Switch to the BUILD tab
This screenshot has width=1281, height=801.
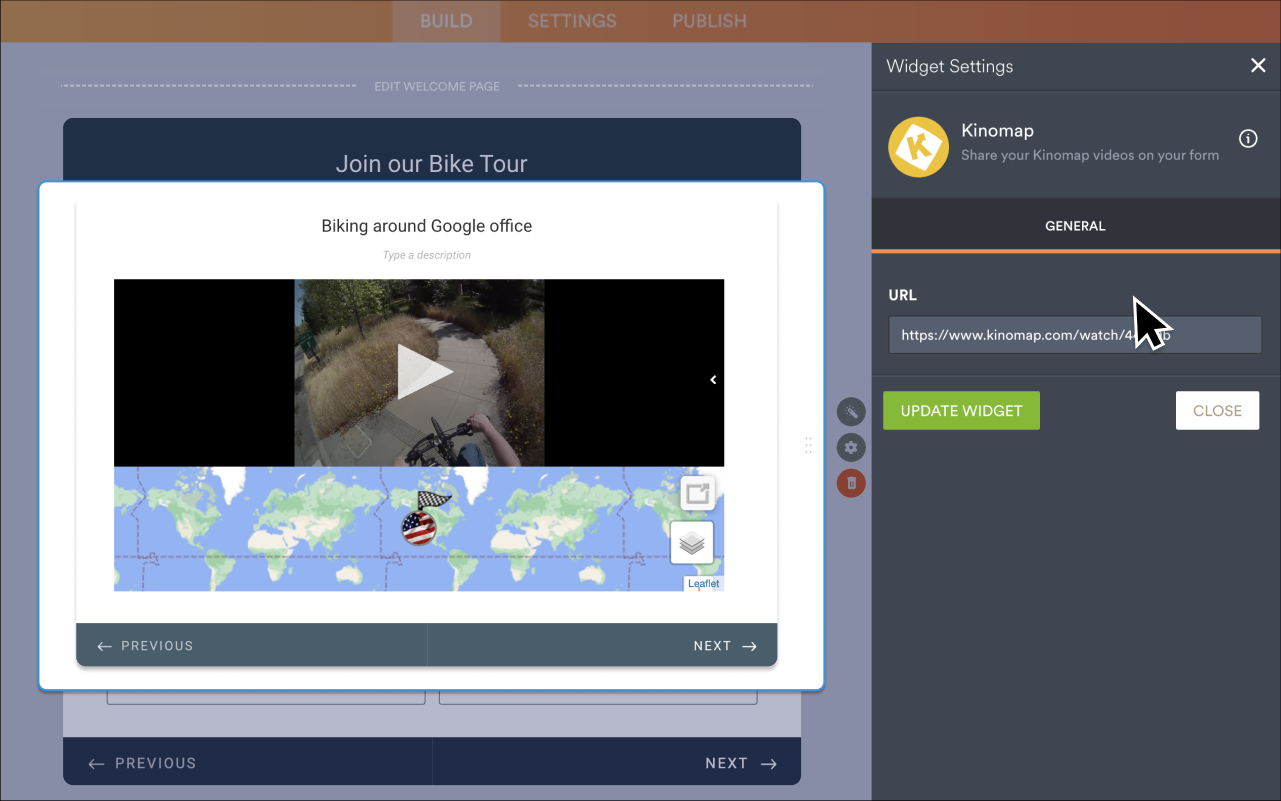(x=446, y=21)
